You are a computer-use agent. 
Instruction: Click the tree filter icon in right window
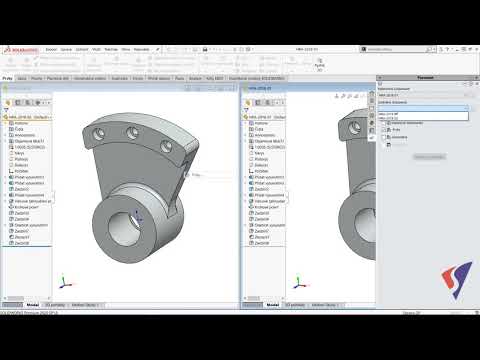[x=246, y=110]
